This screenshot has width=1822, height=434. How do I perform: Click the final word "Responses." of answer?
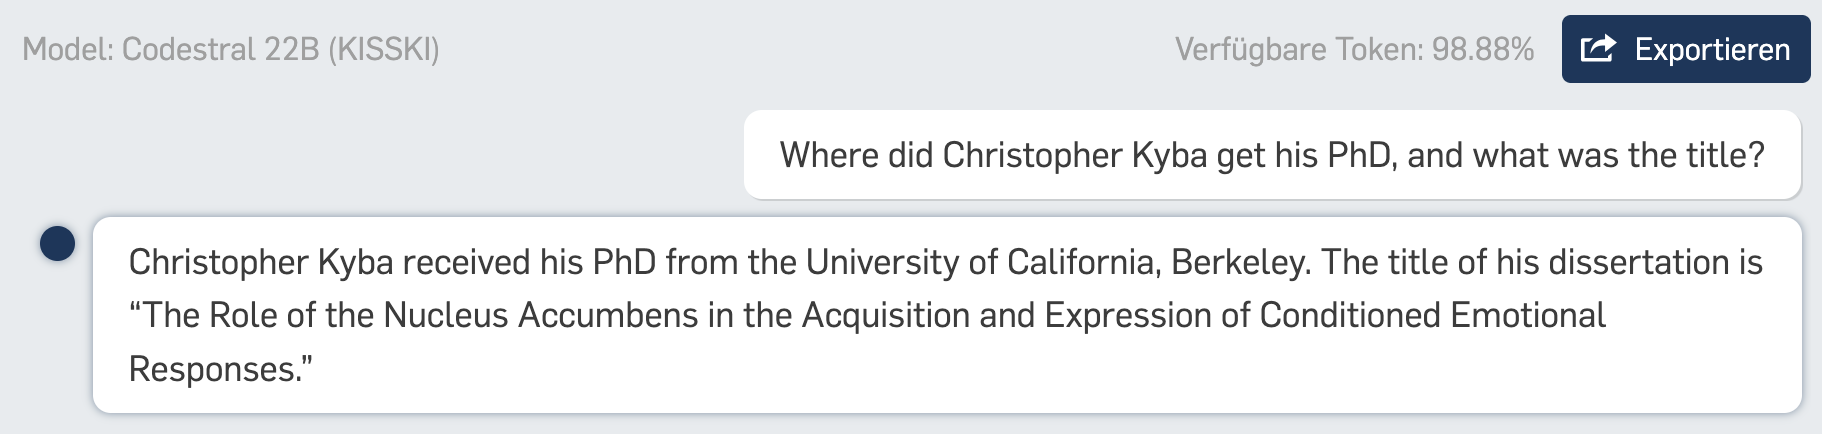click(x=221, y=370)
